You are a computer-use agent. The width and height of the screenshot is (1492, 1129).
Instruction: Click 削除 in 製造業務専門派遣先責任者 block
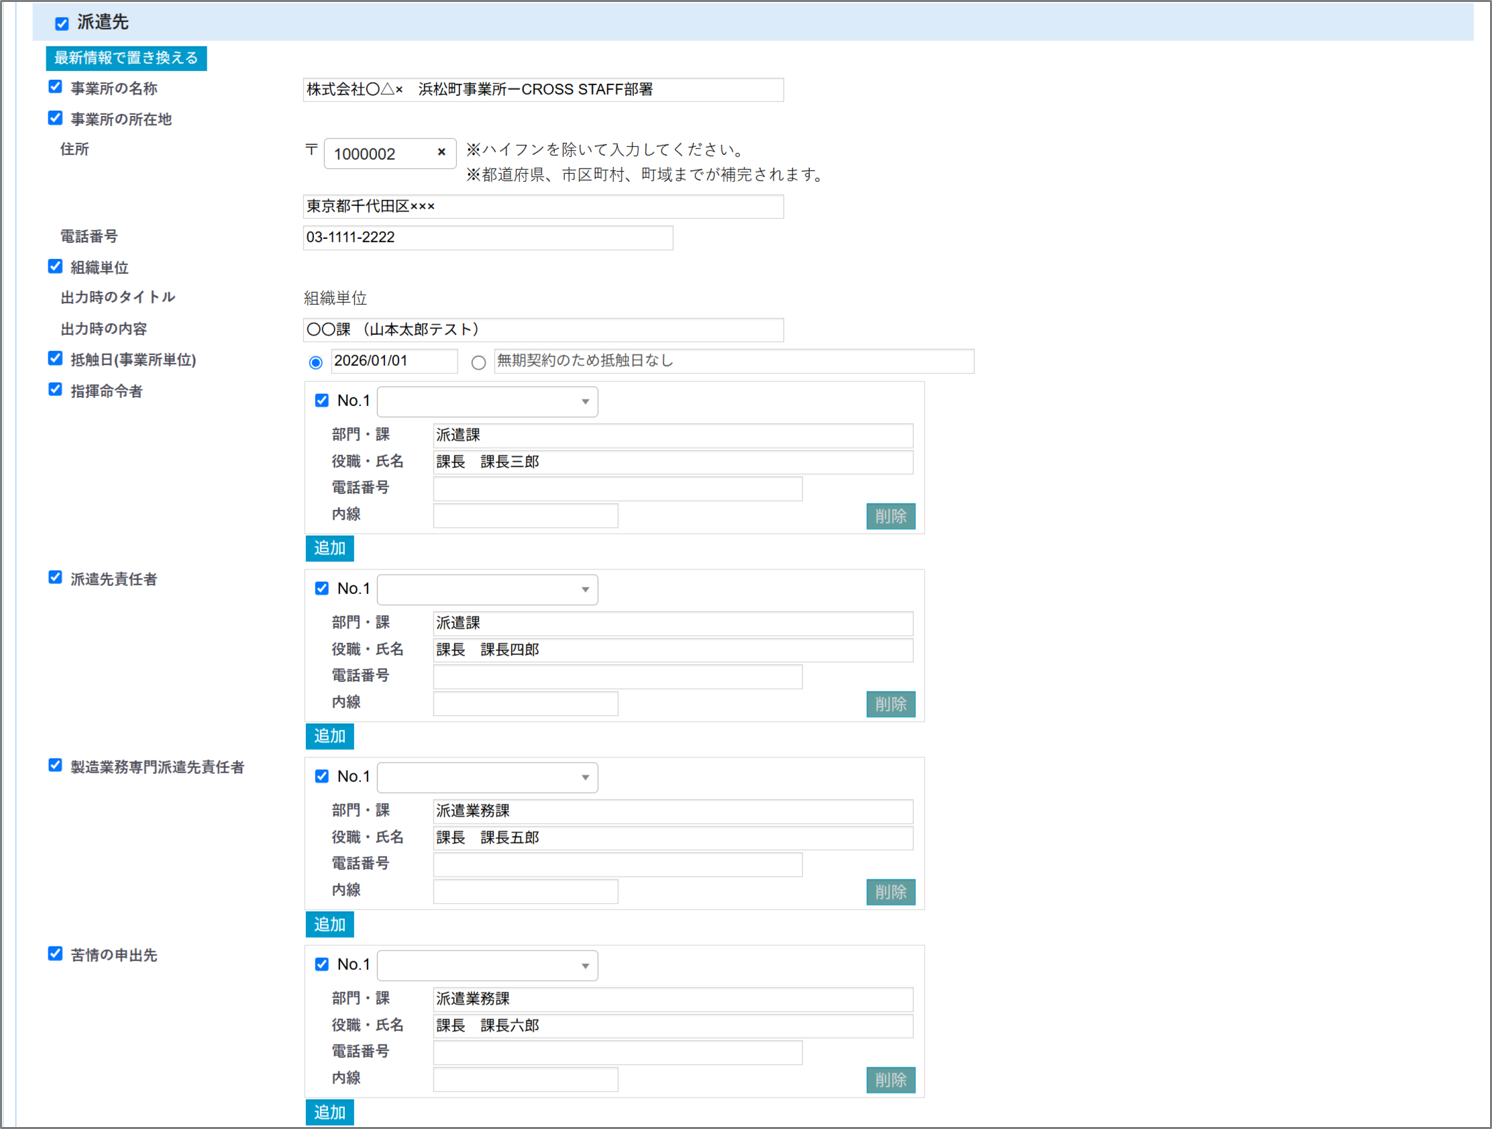pyautogui.click(x=890, y=892)
